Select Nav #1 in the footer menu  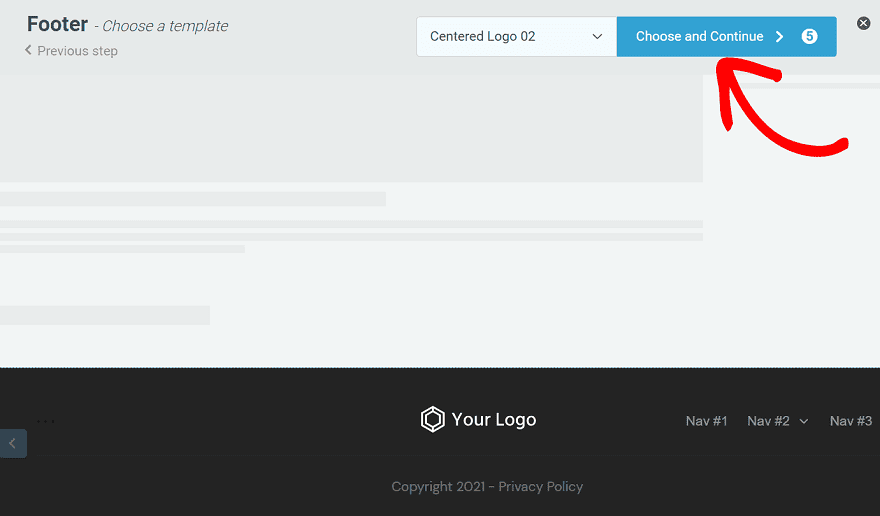(706, 421)
